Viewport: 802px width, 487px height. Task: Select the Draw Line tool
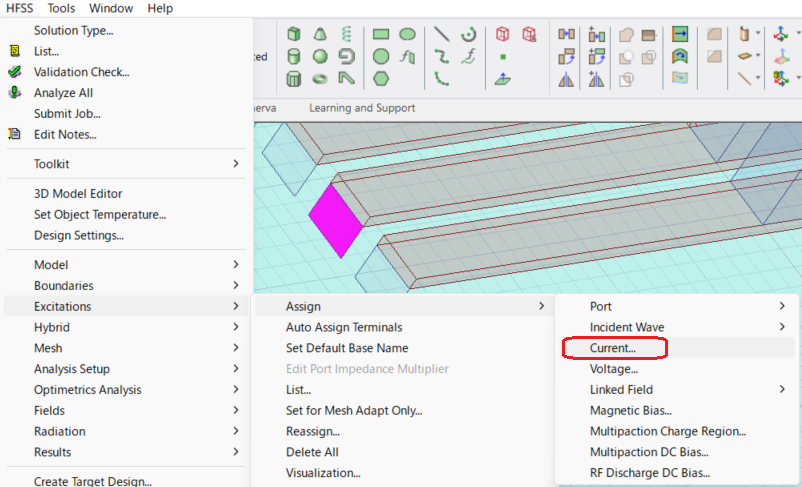coord(441,34)
